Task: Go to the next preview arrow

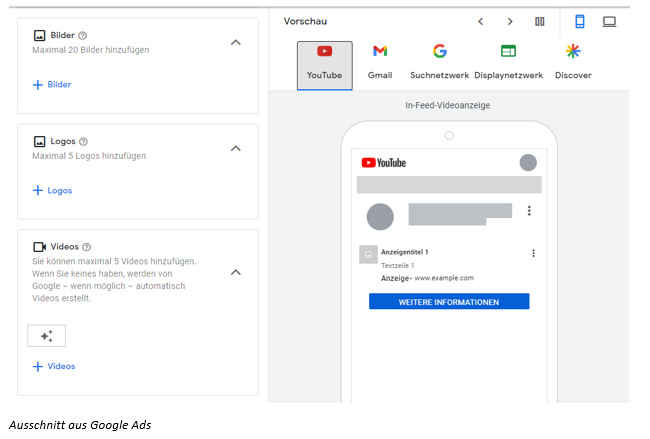Action: [x=510, y=22]
